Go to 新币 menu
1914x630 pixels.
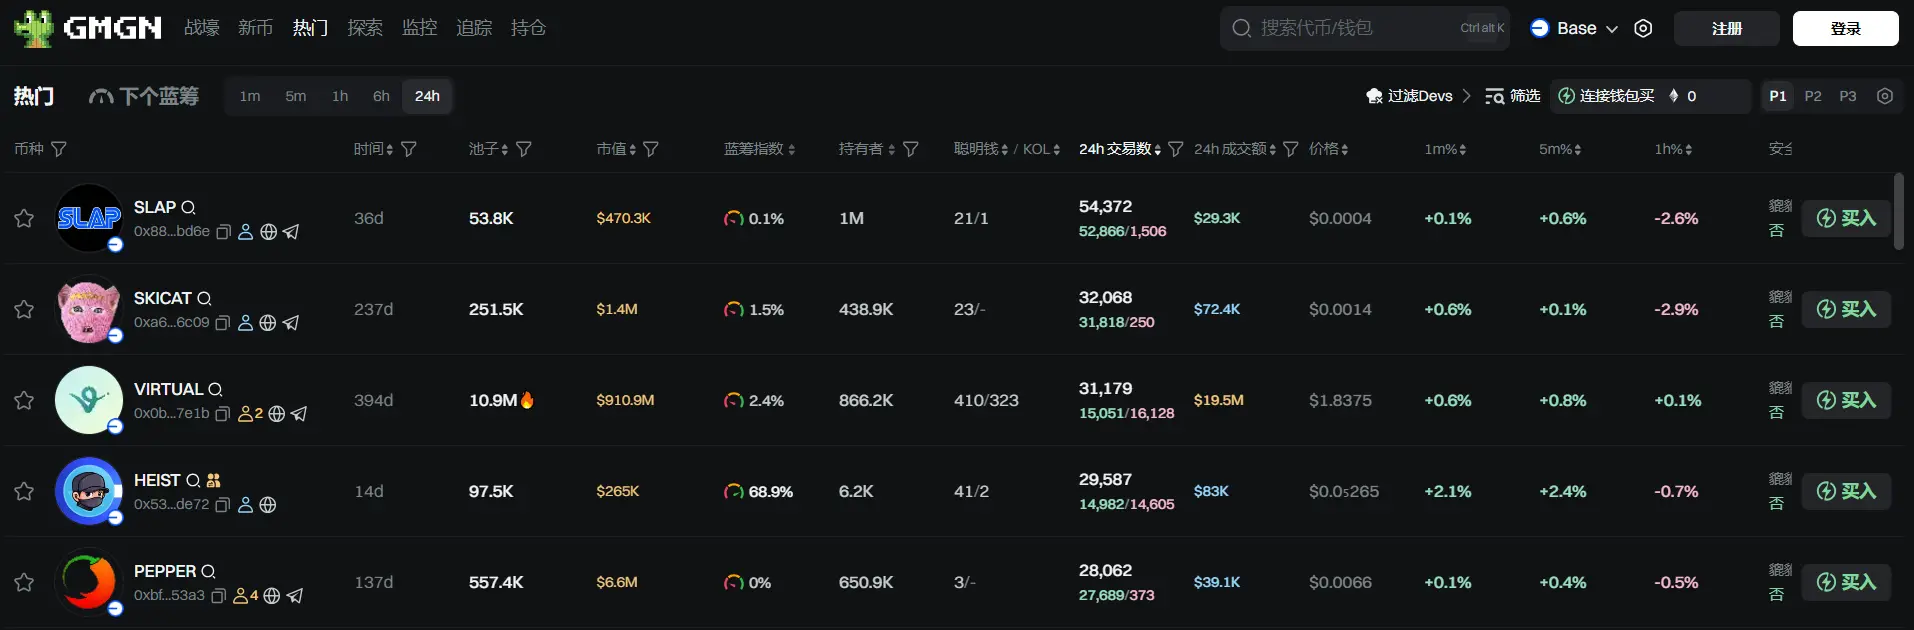coord(256,28)
